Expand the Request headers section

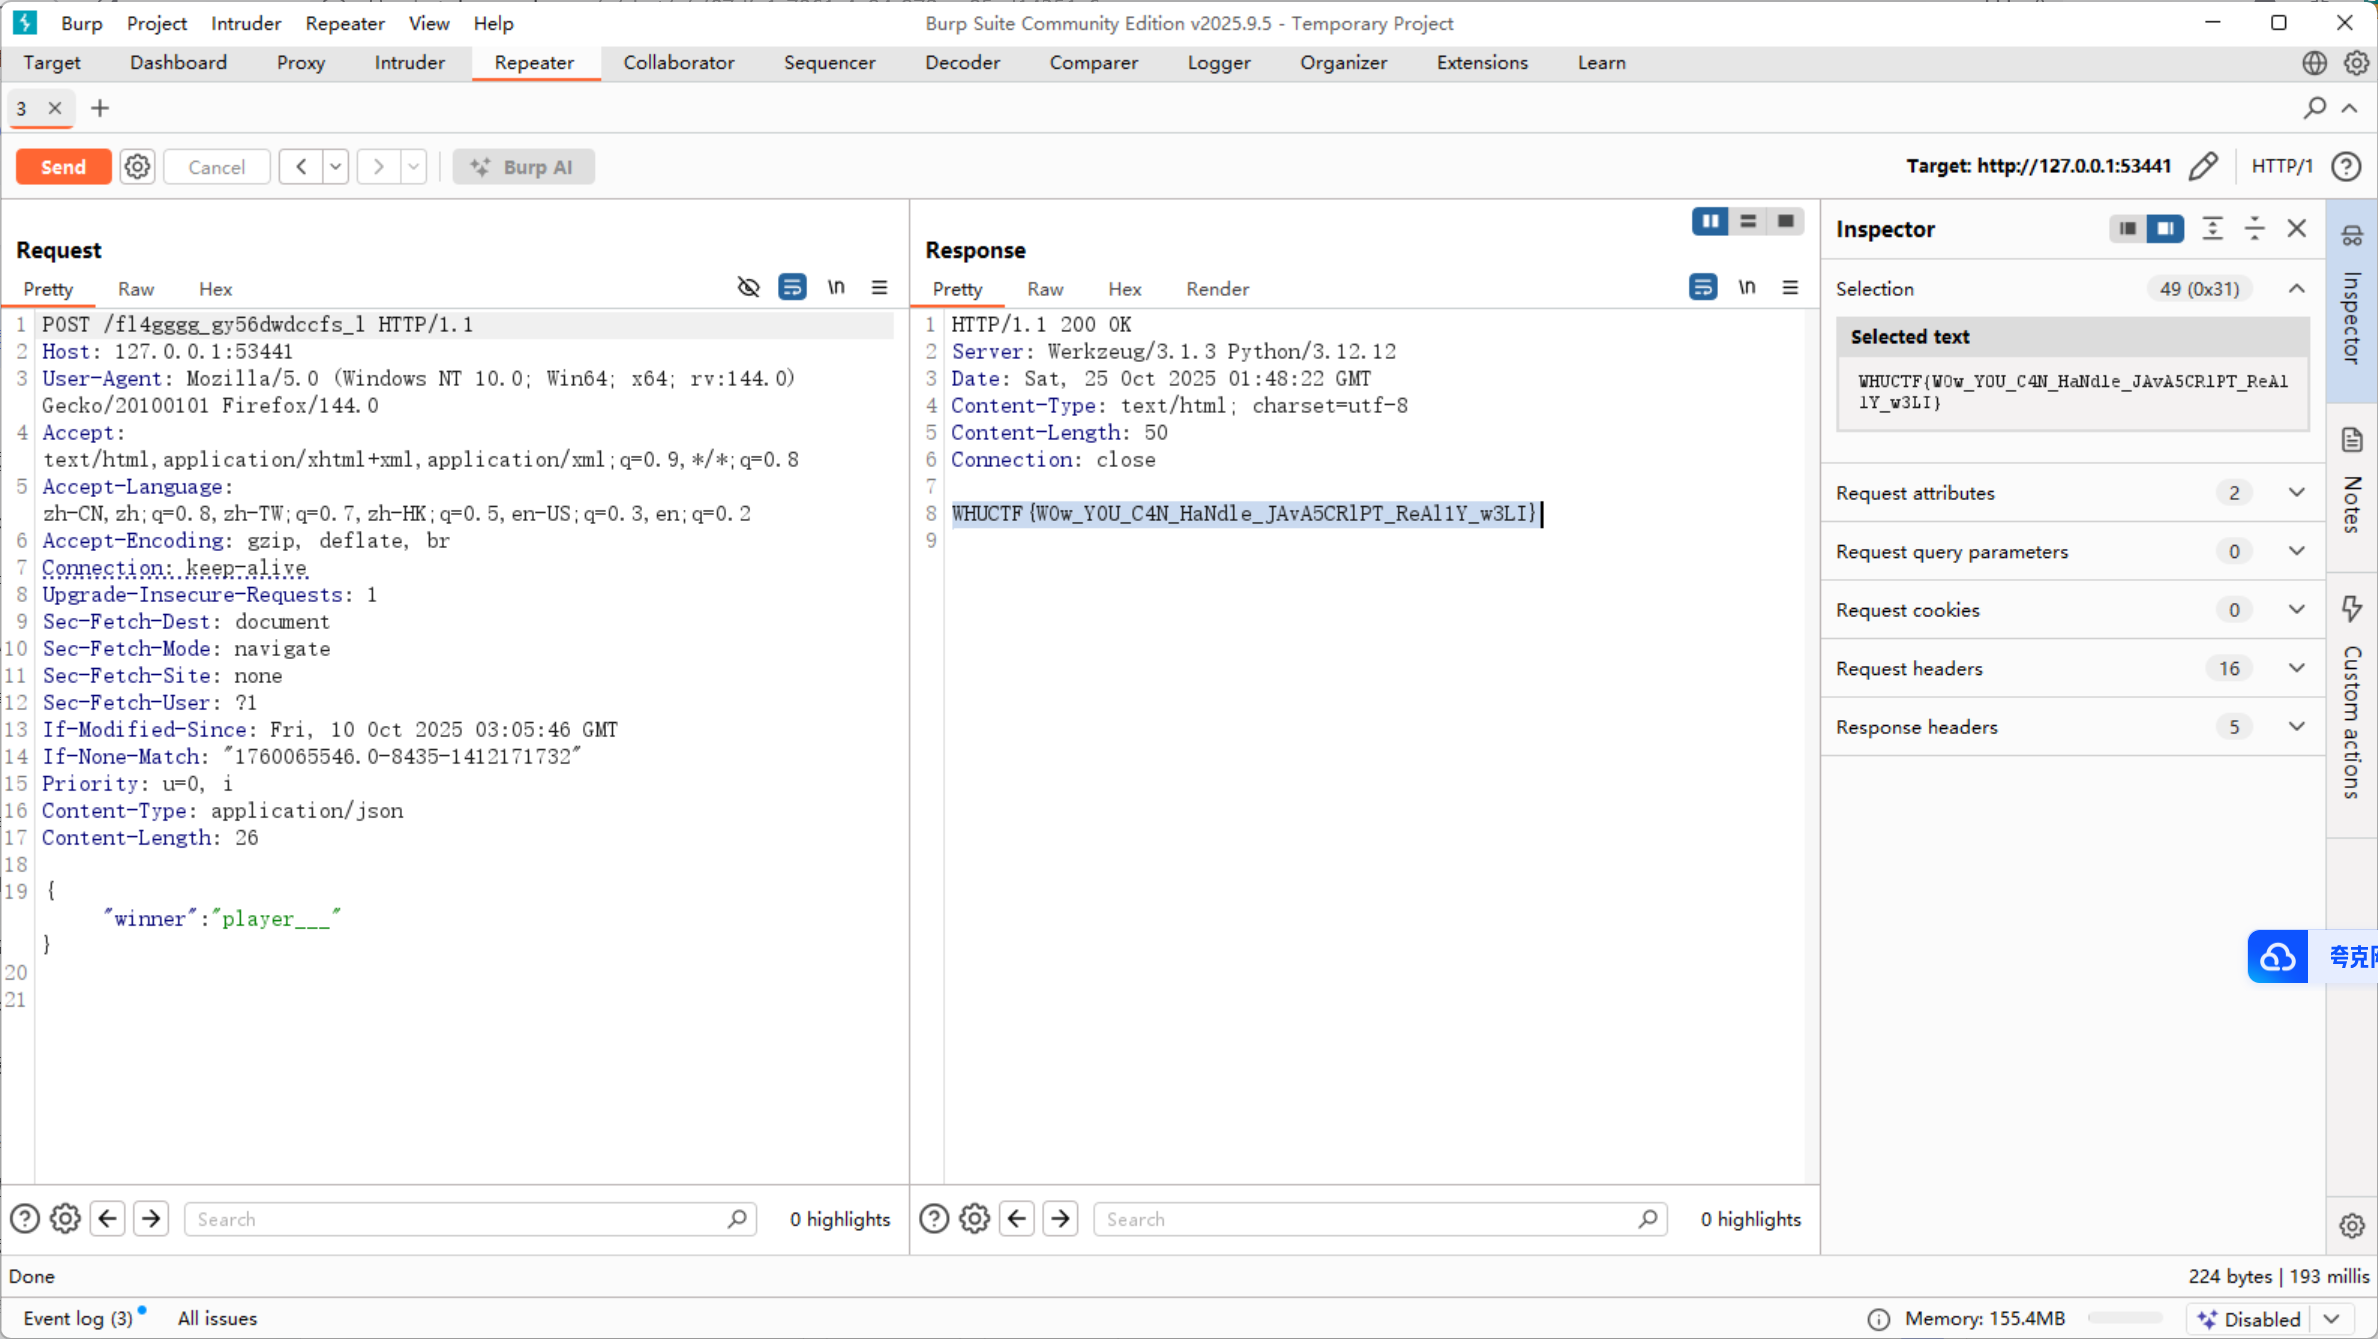(x=2296, y=668)
